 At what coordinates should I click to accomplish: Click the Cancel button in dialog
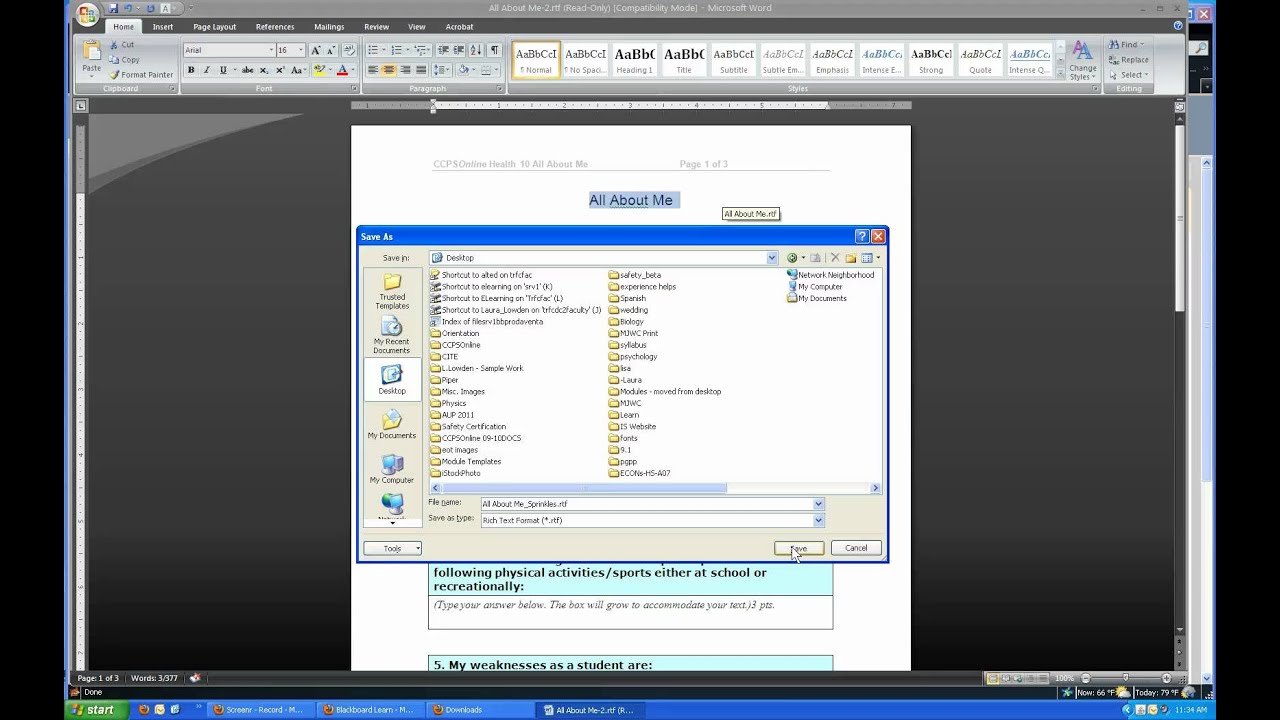[x=856, y=548]
